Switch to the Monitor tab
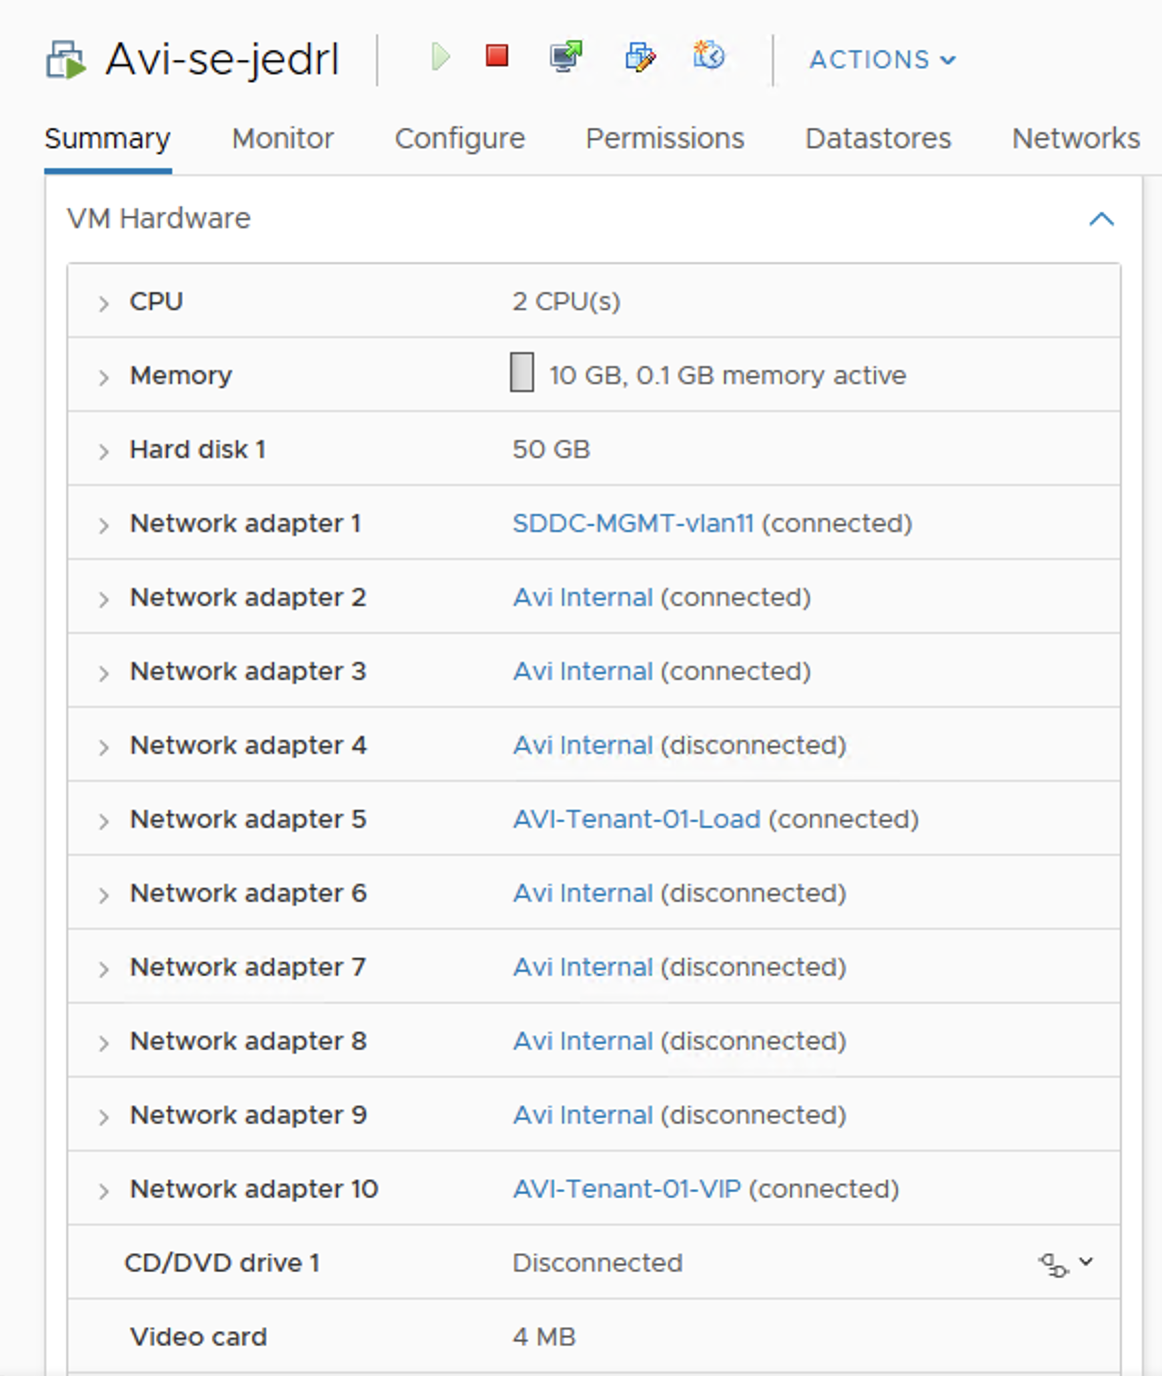Viewport: 1162px width, 1376px height. click(x=283, y=138)
